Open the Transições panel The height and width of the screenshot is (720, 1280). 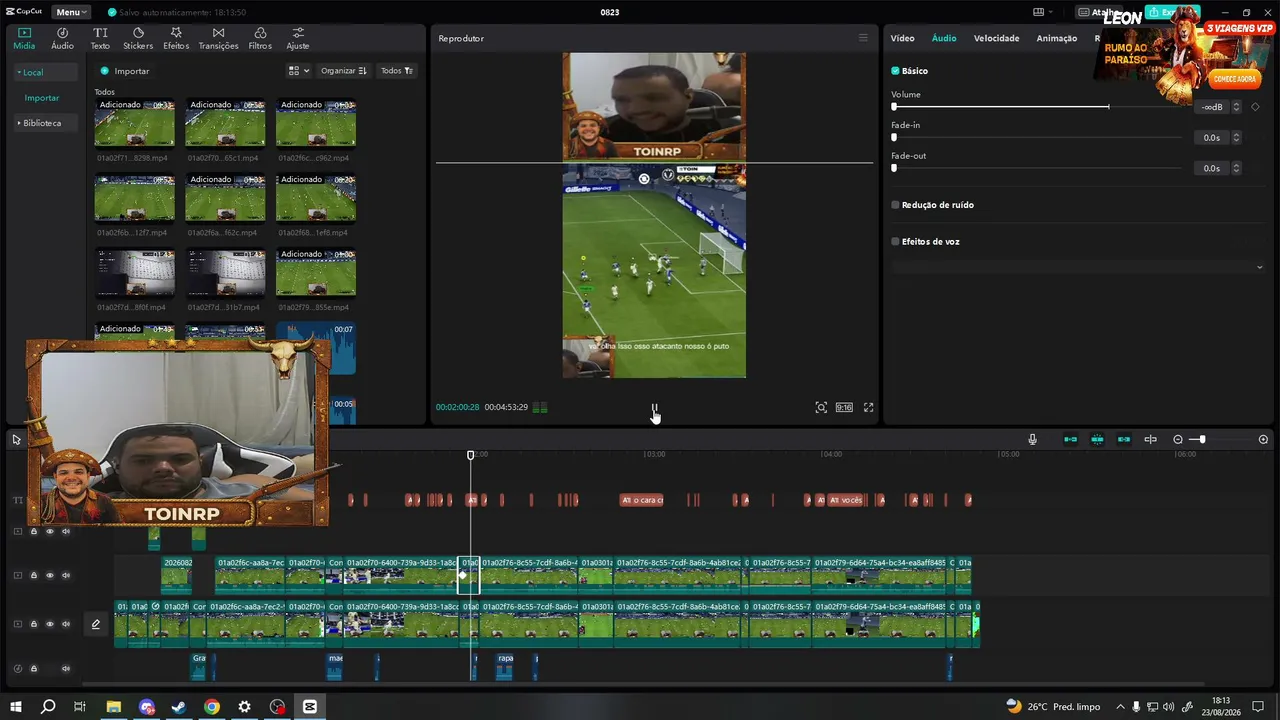[218, 38]
